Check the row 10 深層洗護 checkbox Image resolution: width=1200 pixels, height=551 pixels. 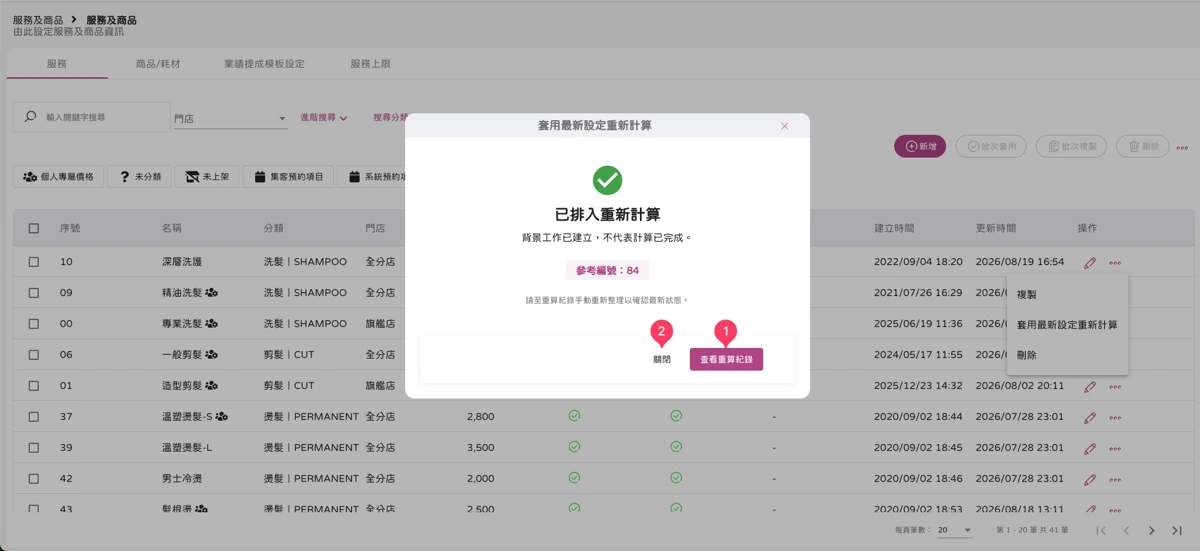34,262
